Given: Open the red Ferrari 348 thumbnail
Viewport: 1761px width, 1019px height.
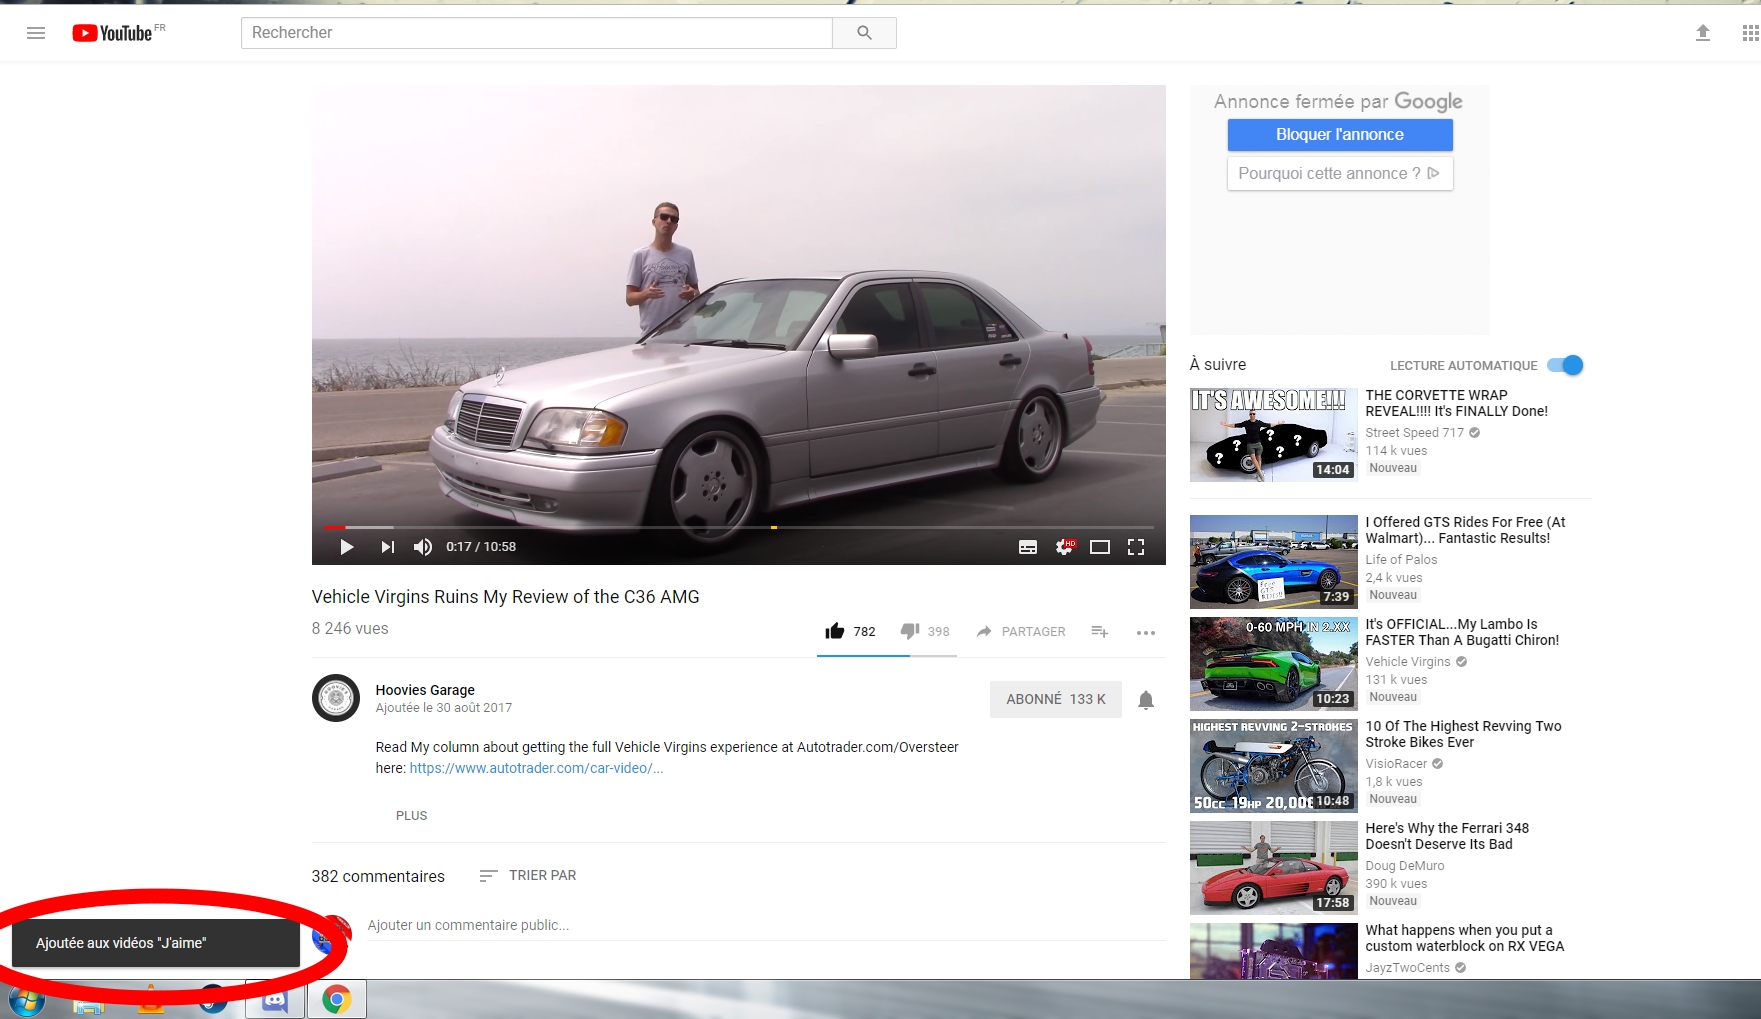Looking at the screenshot, I should coord(1274,868).
